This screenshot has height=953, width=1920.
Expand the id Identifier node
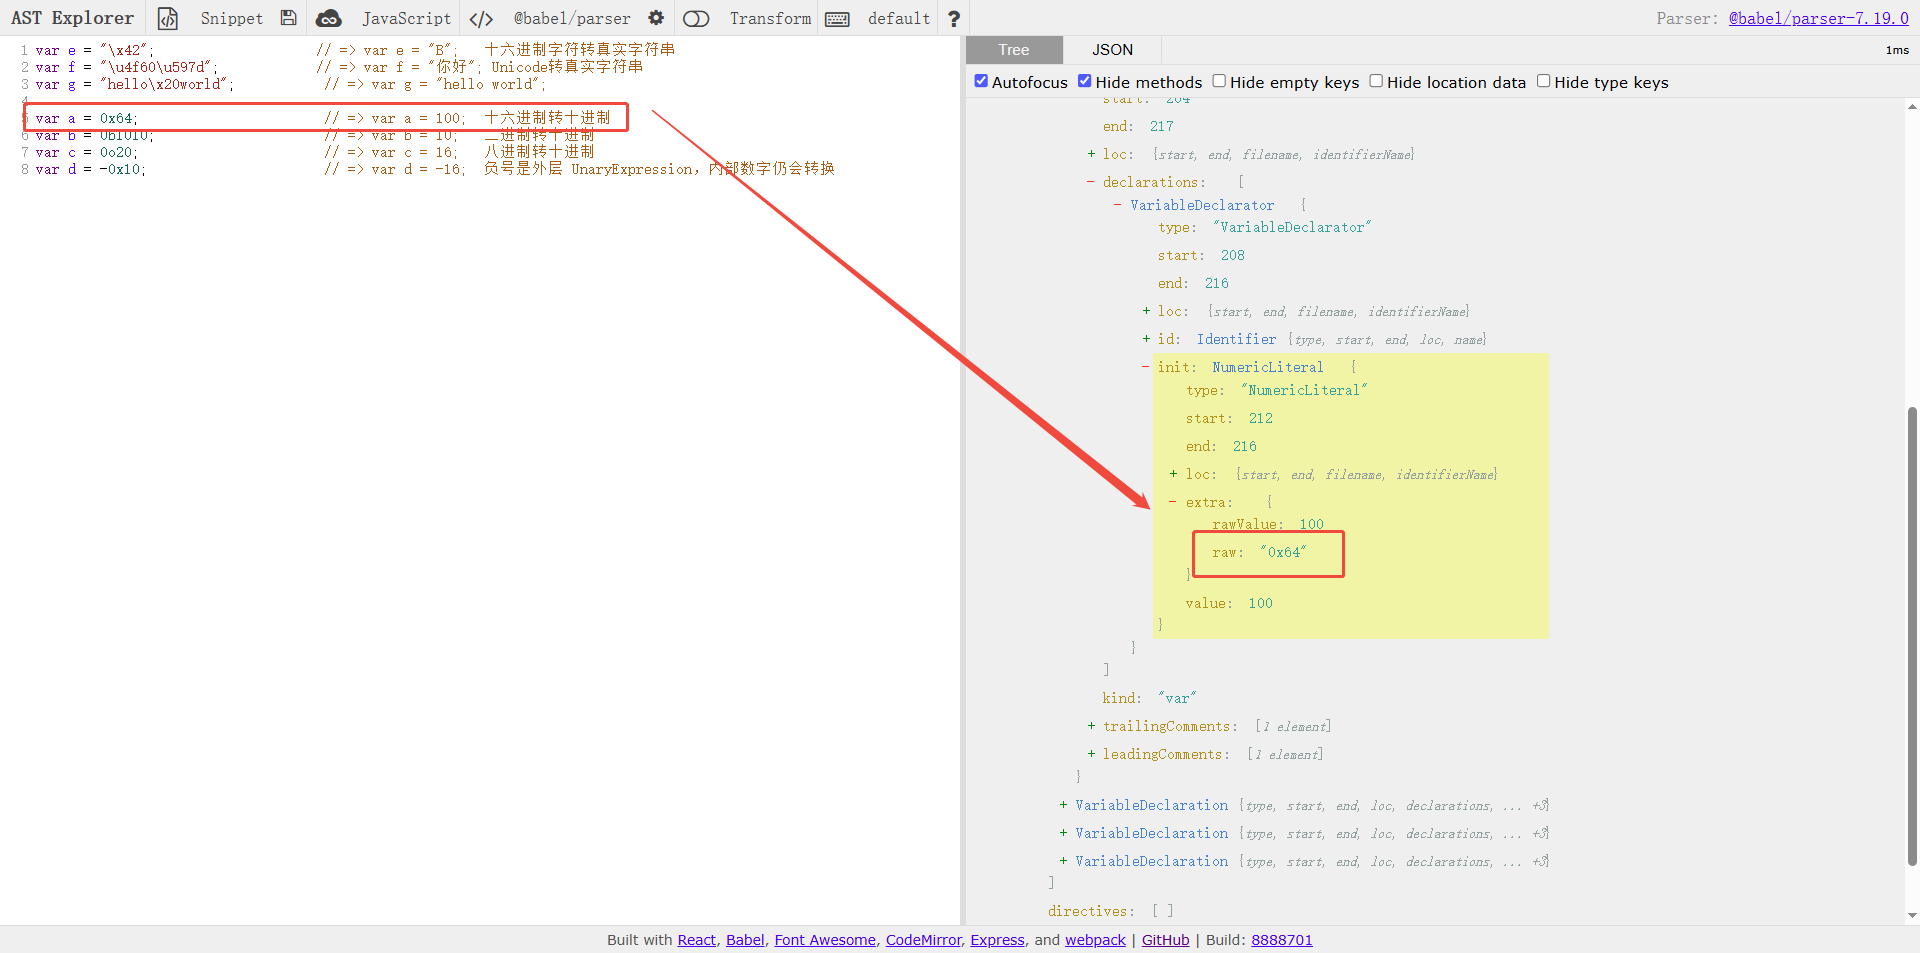click(1146, 339)
